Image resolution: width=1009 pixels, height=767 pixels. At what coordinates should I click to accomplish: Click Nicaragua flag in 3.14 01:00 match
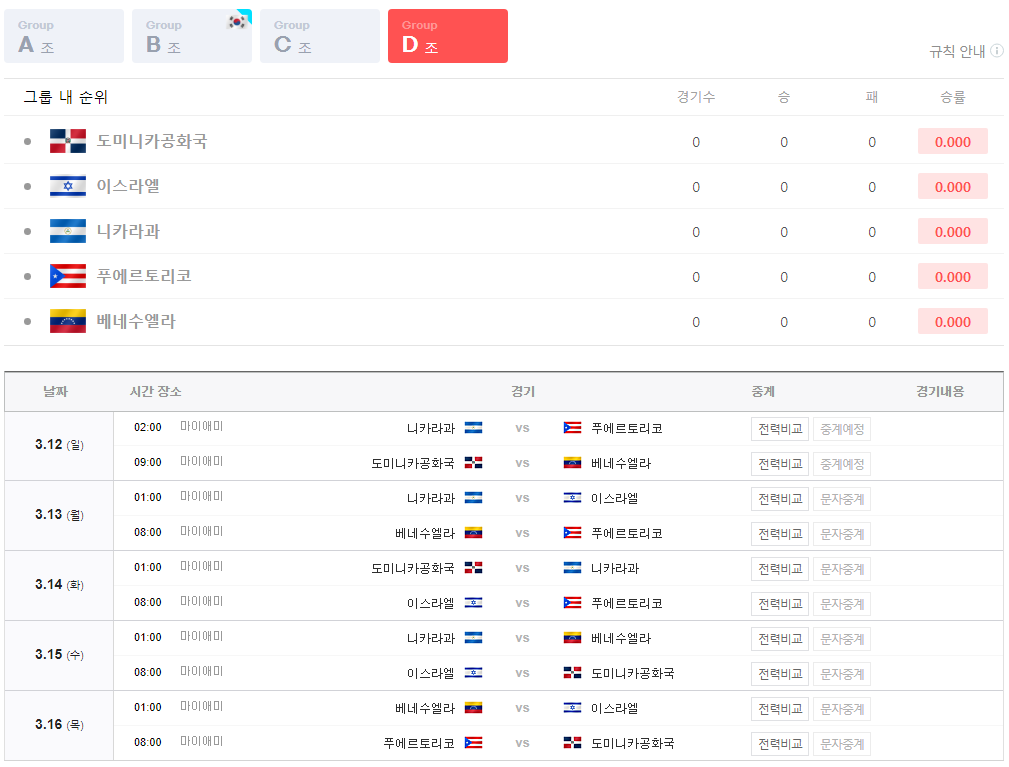[x=572, y=568]
